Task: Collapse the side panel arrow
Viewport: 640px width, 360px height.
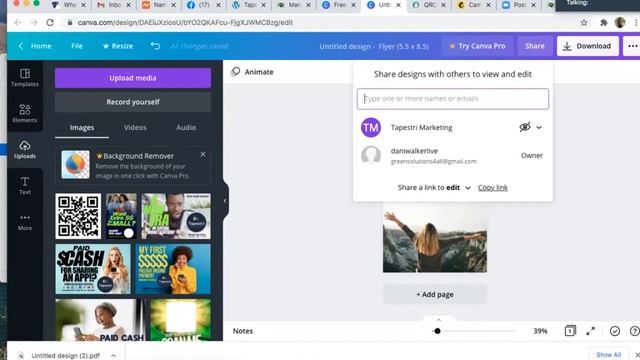Action: click(x=225, y=200)
